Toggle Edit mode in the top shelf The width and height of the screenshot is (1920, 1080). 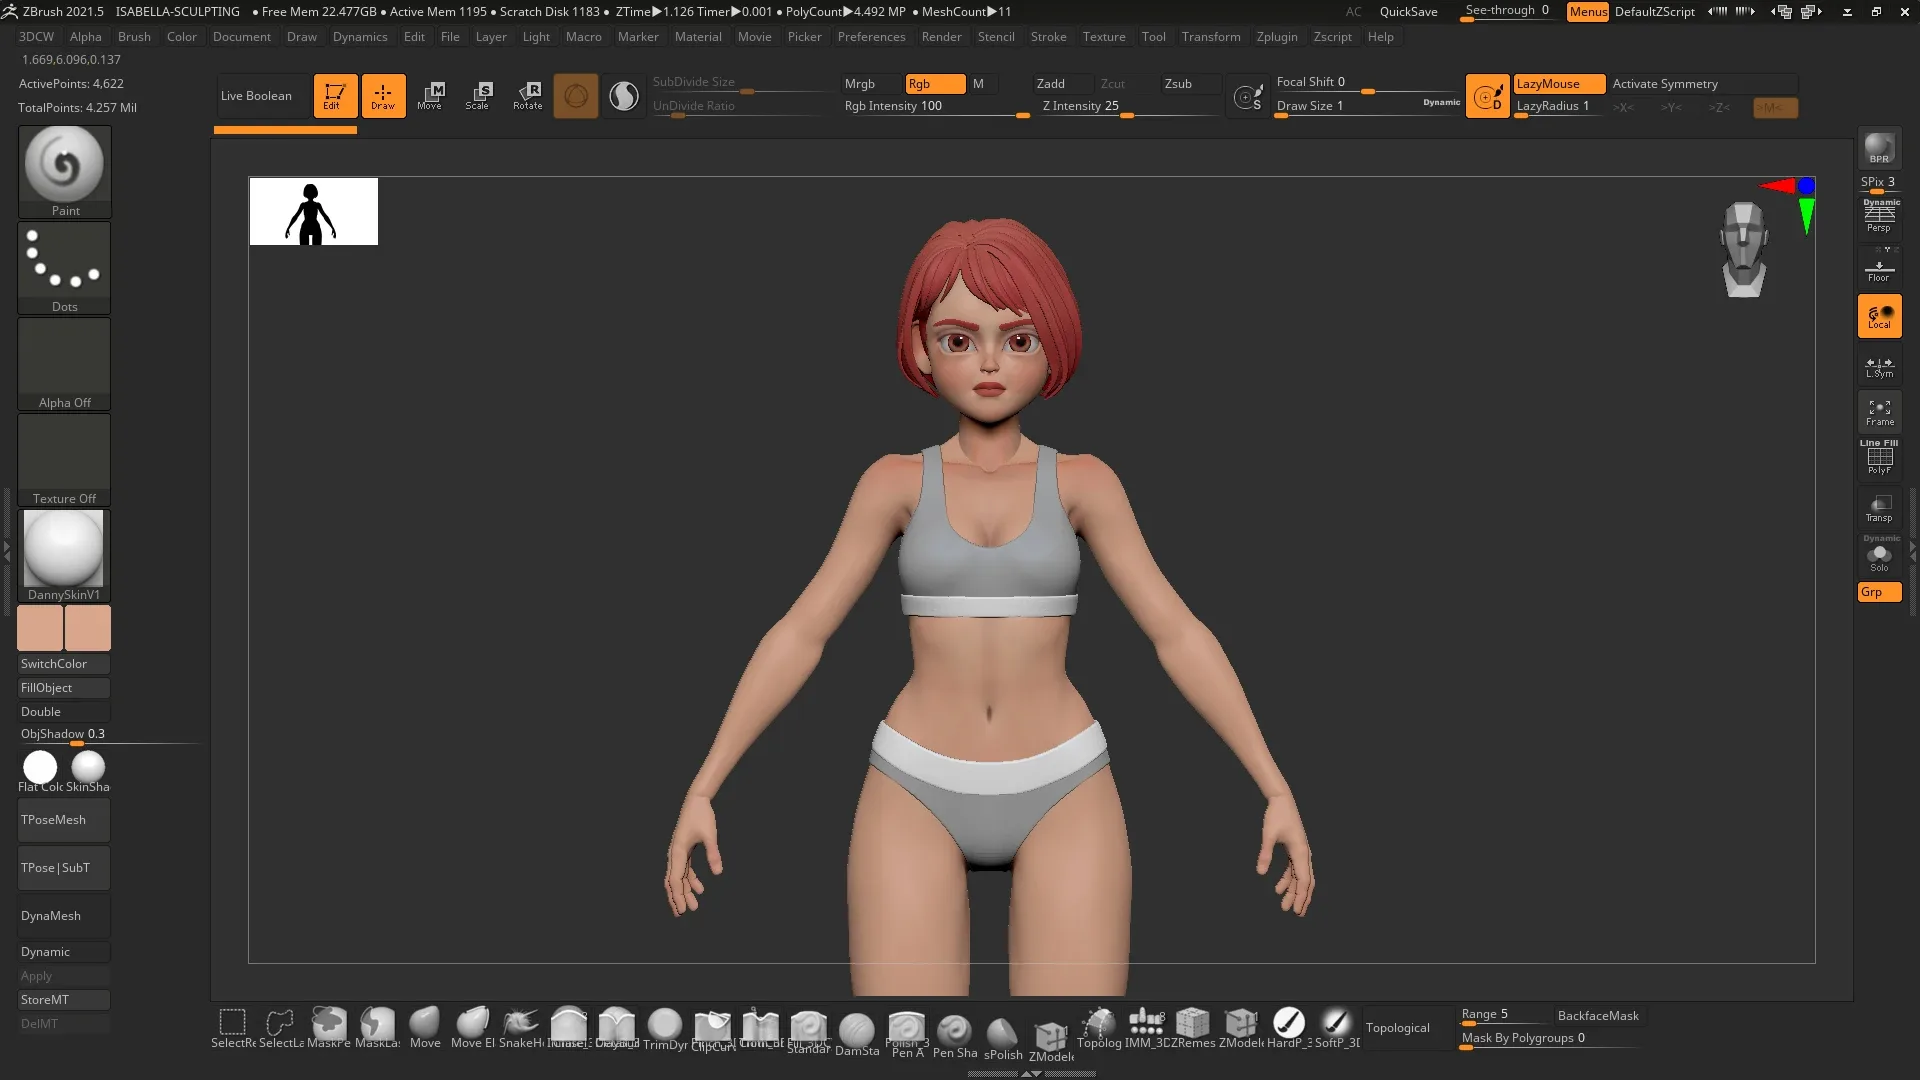point(334,95)
